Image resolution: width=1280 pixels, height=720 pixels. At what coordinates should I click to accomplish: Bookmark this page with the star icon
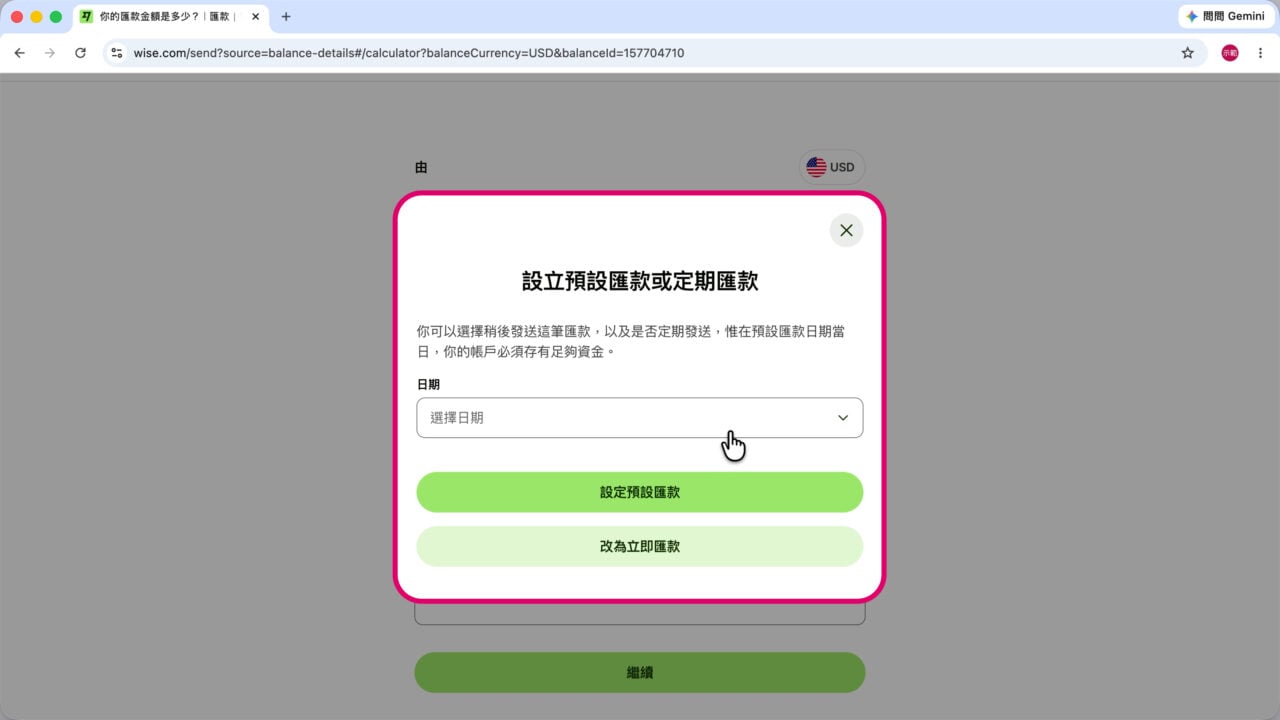click(x=1187, y=53)
